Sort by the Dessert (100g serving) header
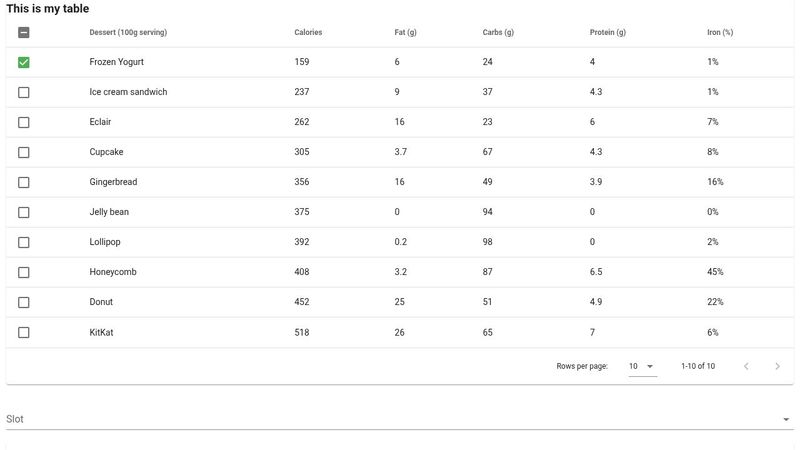Screen dimensions: 800x450 click(x=128, y=32)
